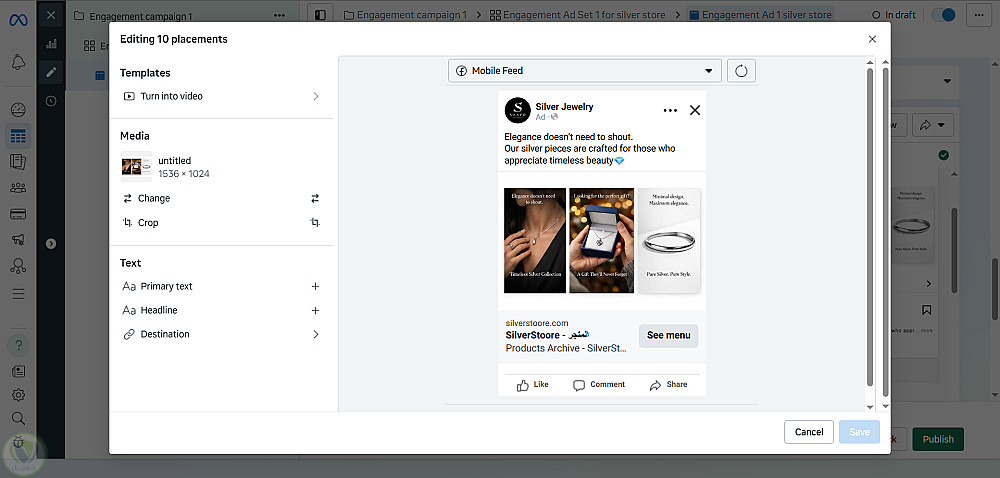Toggle the side pane layout icon
Image resolution: width=1000 pixels, height=478 pixels.
coord(320,15)
